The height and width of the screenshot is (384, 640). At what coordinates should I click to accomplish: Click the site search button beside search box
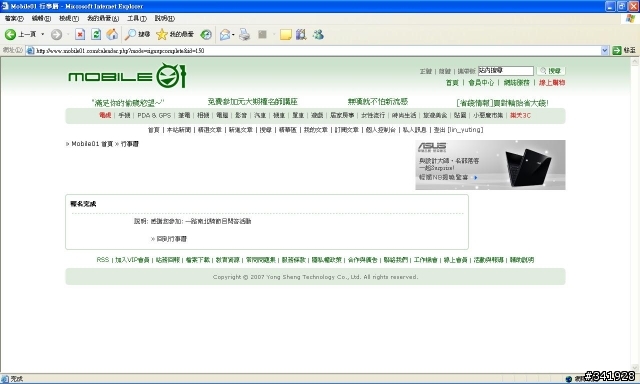[551, 71]
